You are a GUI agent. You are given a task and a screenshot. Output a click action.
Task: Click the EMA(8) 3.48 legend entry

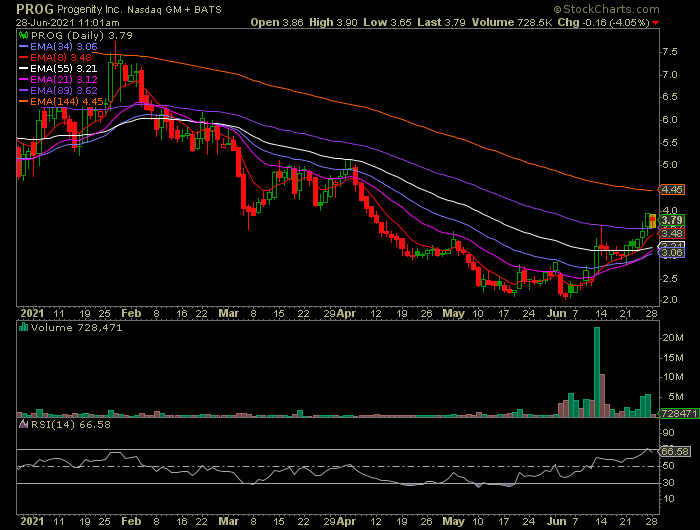click(x=61, y=57)
